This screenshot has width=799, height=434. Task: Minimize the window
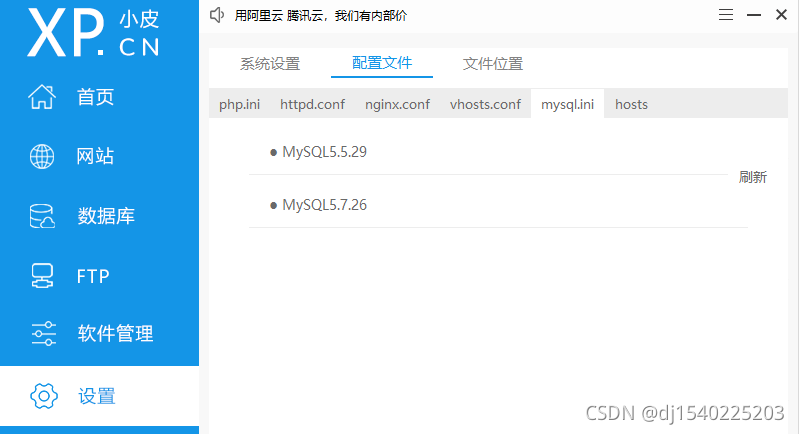(754, 15)
